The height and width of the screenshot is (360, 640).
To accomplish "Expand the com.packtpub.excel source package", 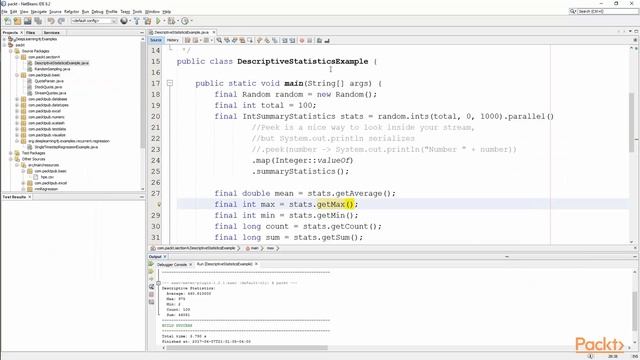I will (x=17, y=111).
